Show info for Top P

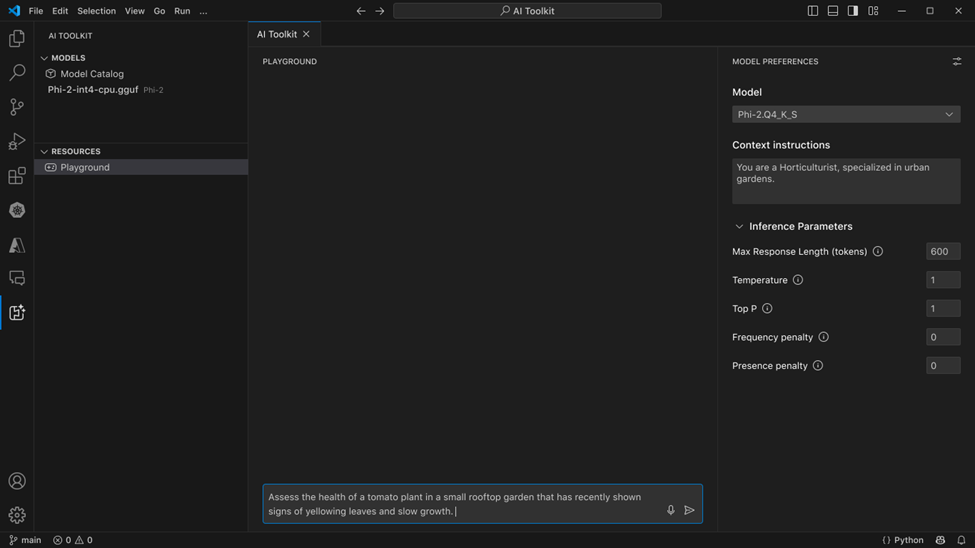(767, 309)
